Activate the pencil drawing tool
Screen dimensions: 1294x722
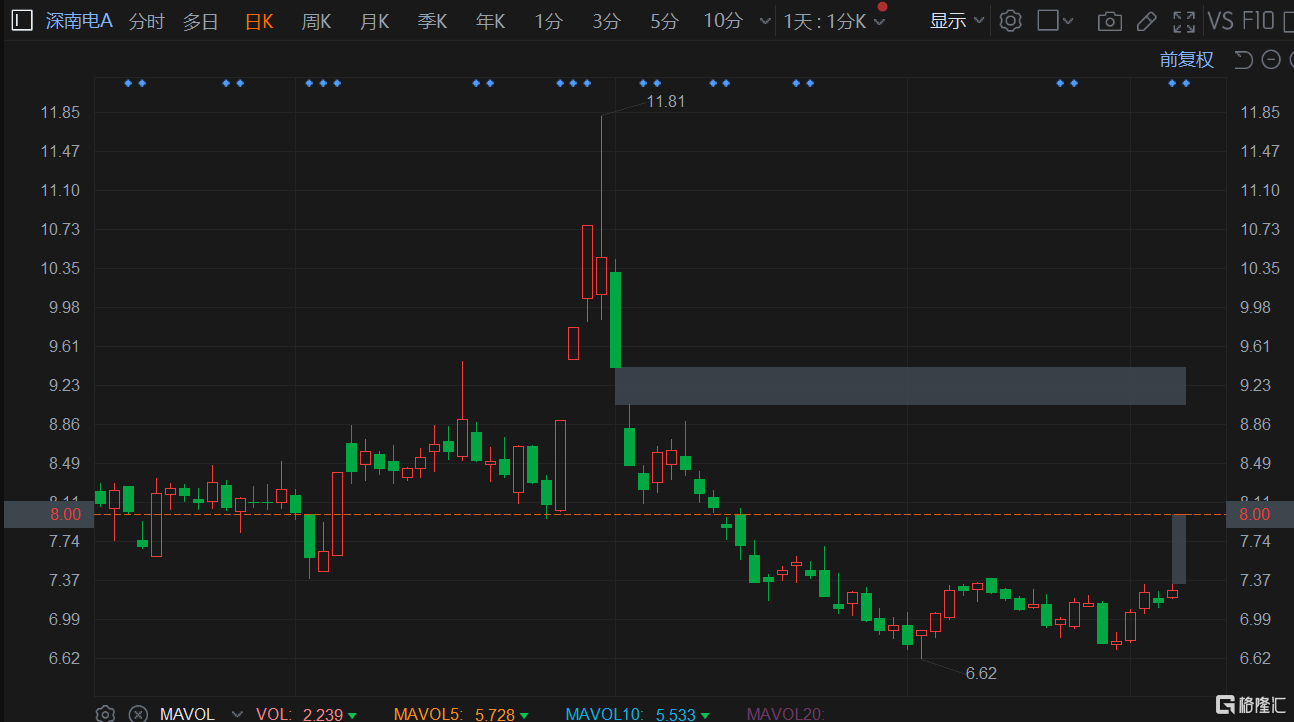[1147, 21]
